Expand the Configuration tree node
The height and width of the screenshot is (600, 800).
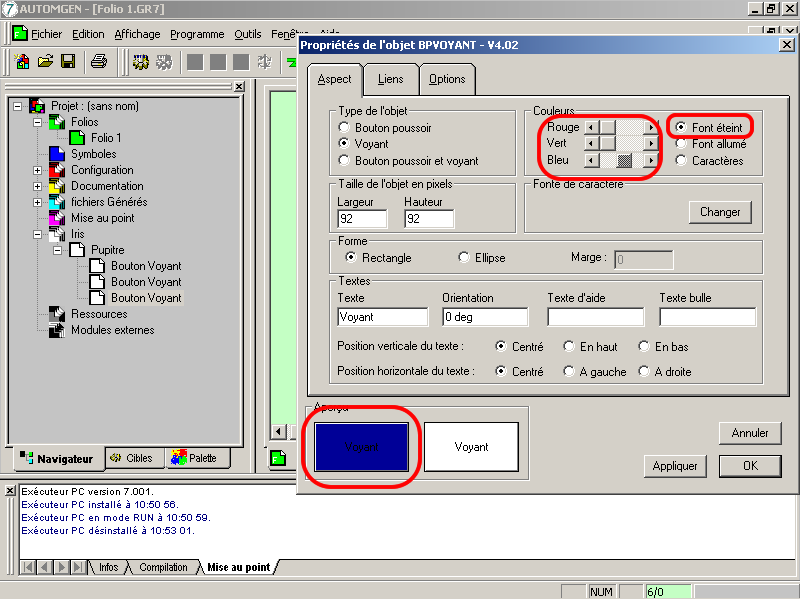[x=38, y=170]
